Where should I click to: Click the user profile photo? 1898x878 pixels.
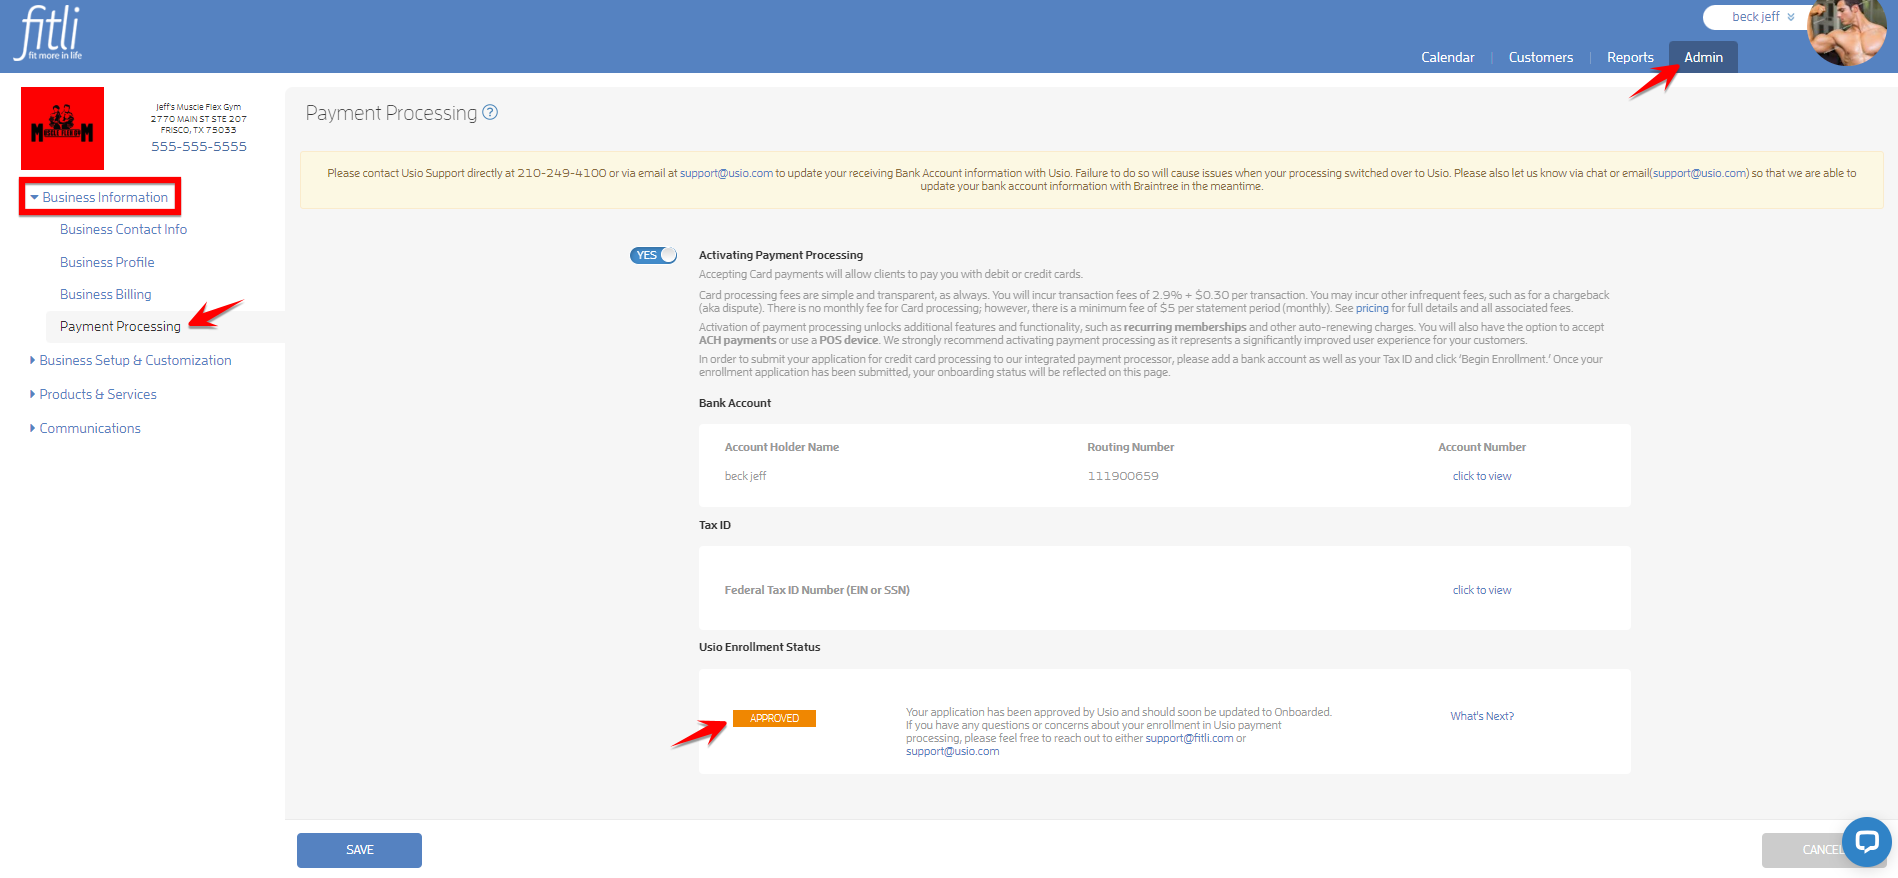(x=1846, y=32)
